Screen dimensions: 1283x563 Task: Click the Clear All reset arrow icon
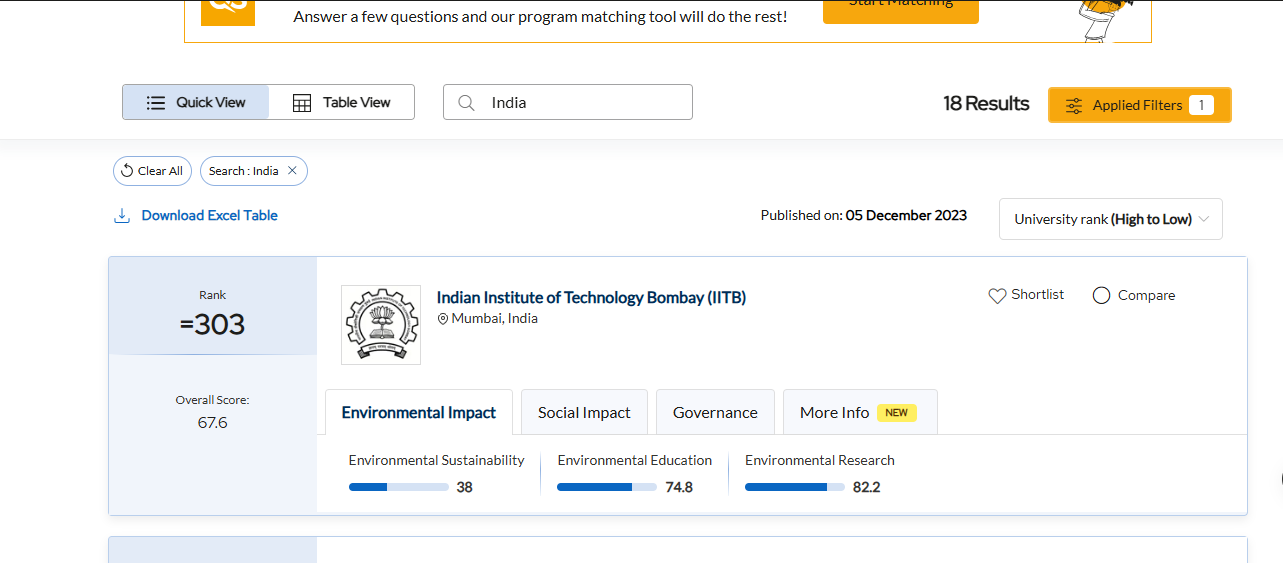pyautogui.click(x=127, y=171)
